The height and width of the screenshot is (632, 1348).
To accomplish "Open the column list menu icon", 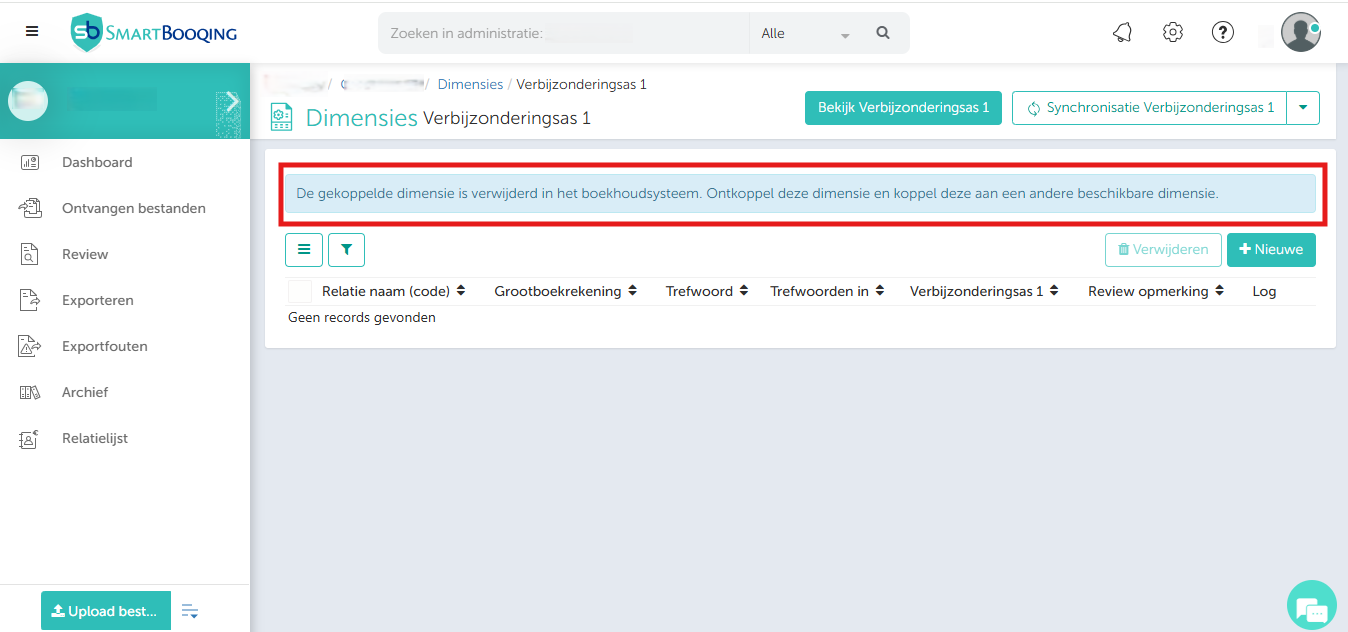I will (304, 250).
